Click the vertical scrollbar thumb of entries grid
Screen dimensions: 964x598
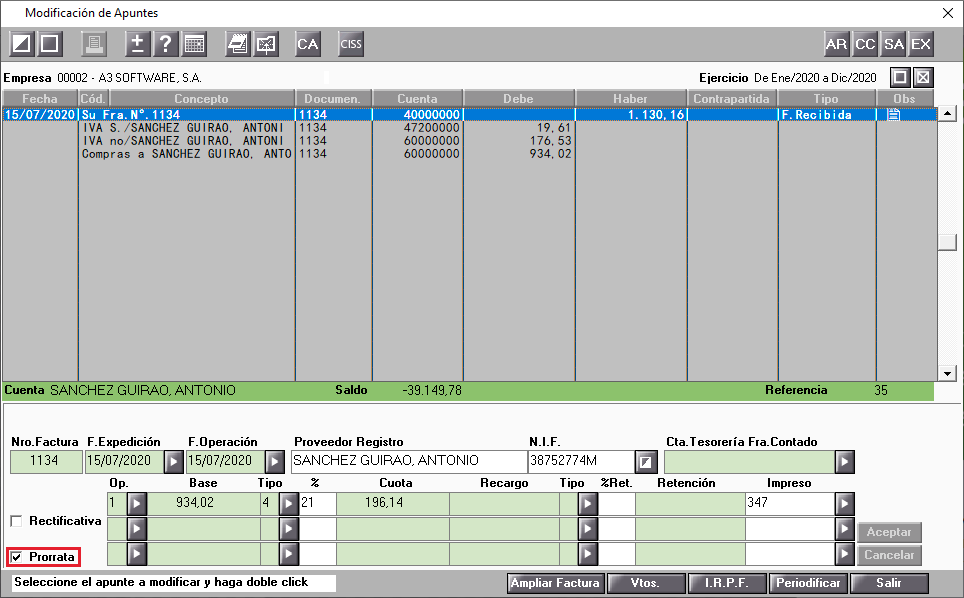[947, 242]
